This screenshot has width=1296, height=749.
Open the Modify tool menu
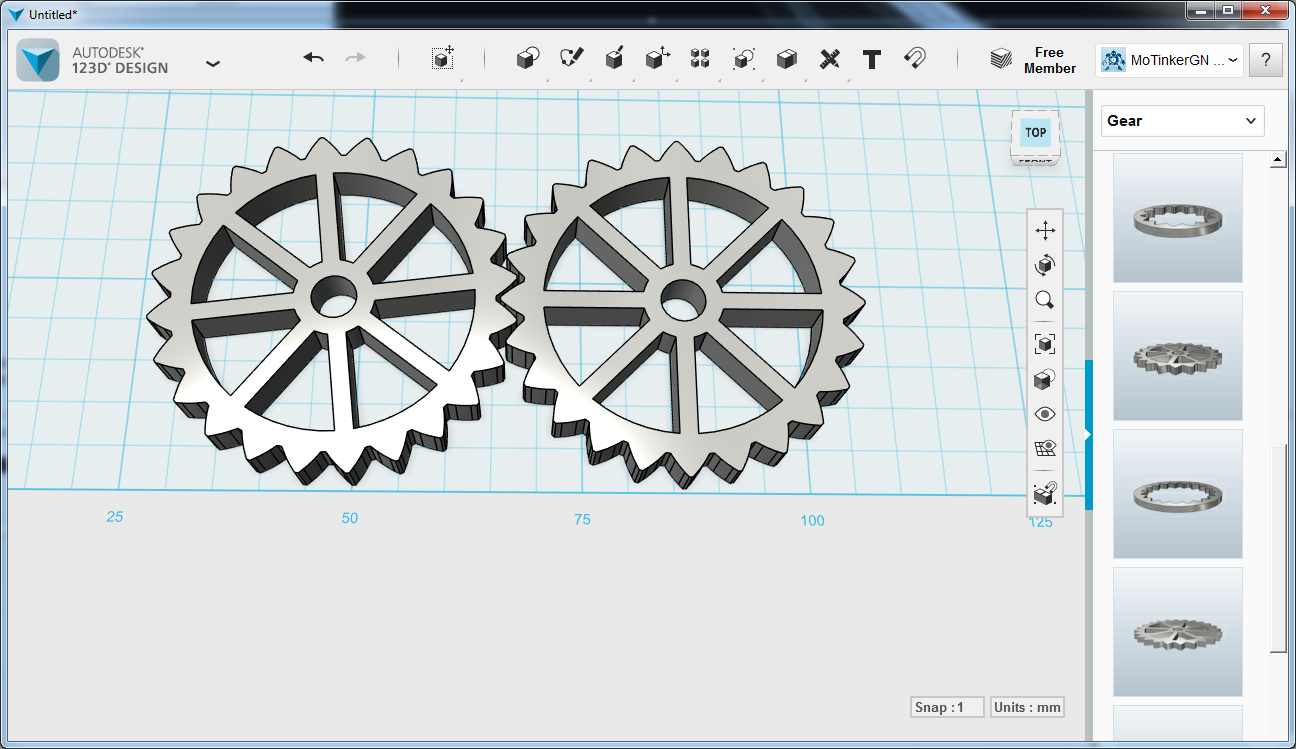657,59
